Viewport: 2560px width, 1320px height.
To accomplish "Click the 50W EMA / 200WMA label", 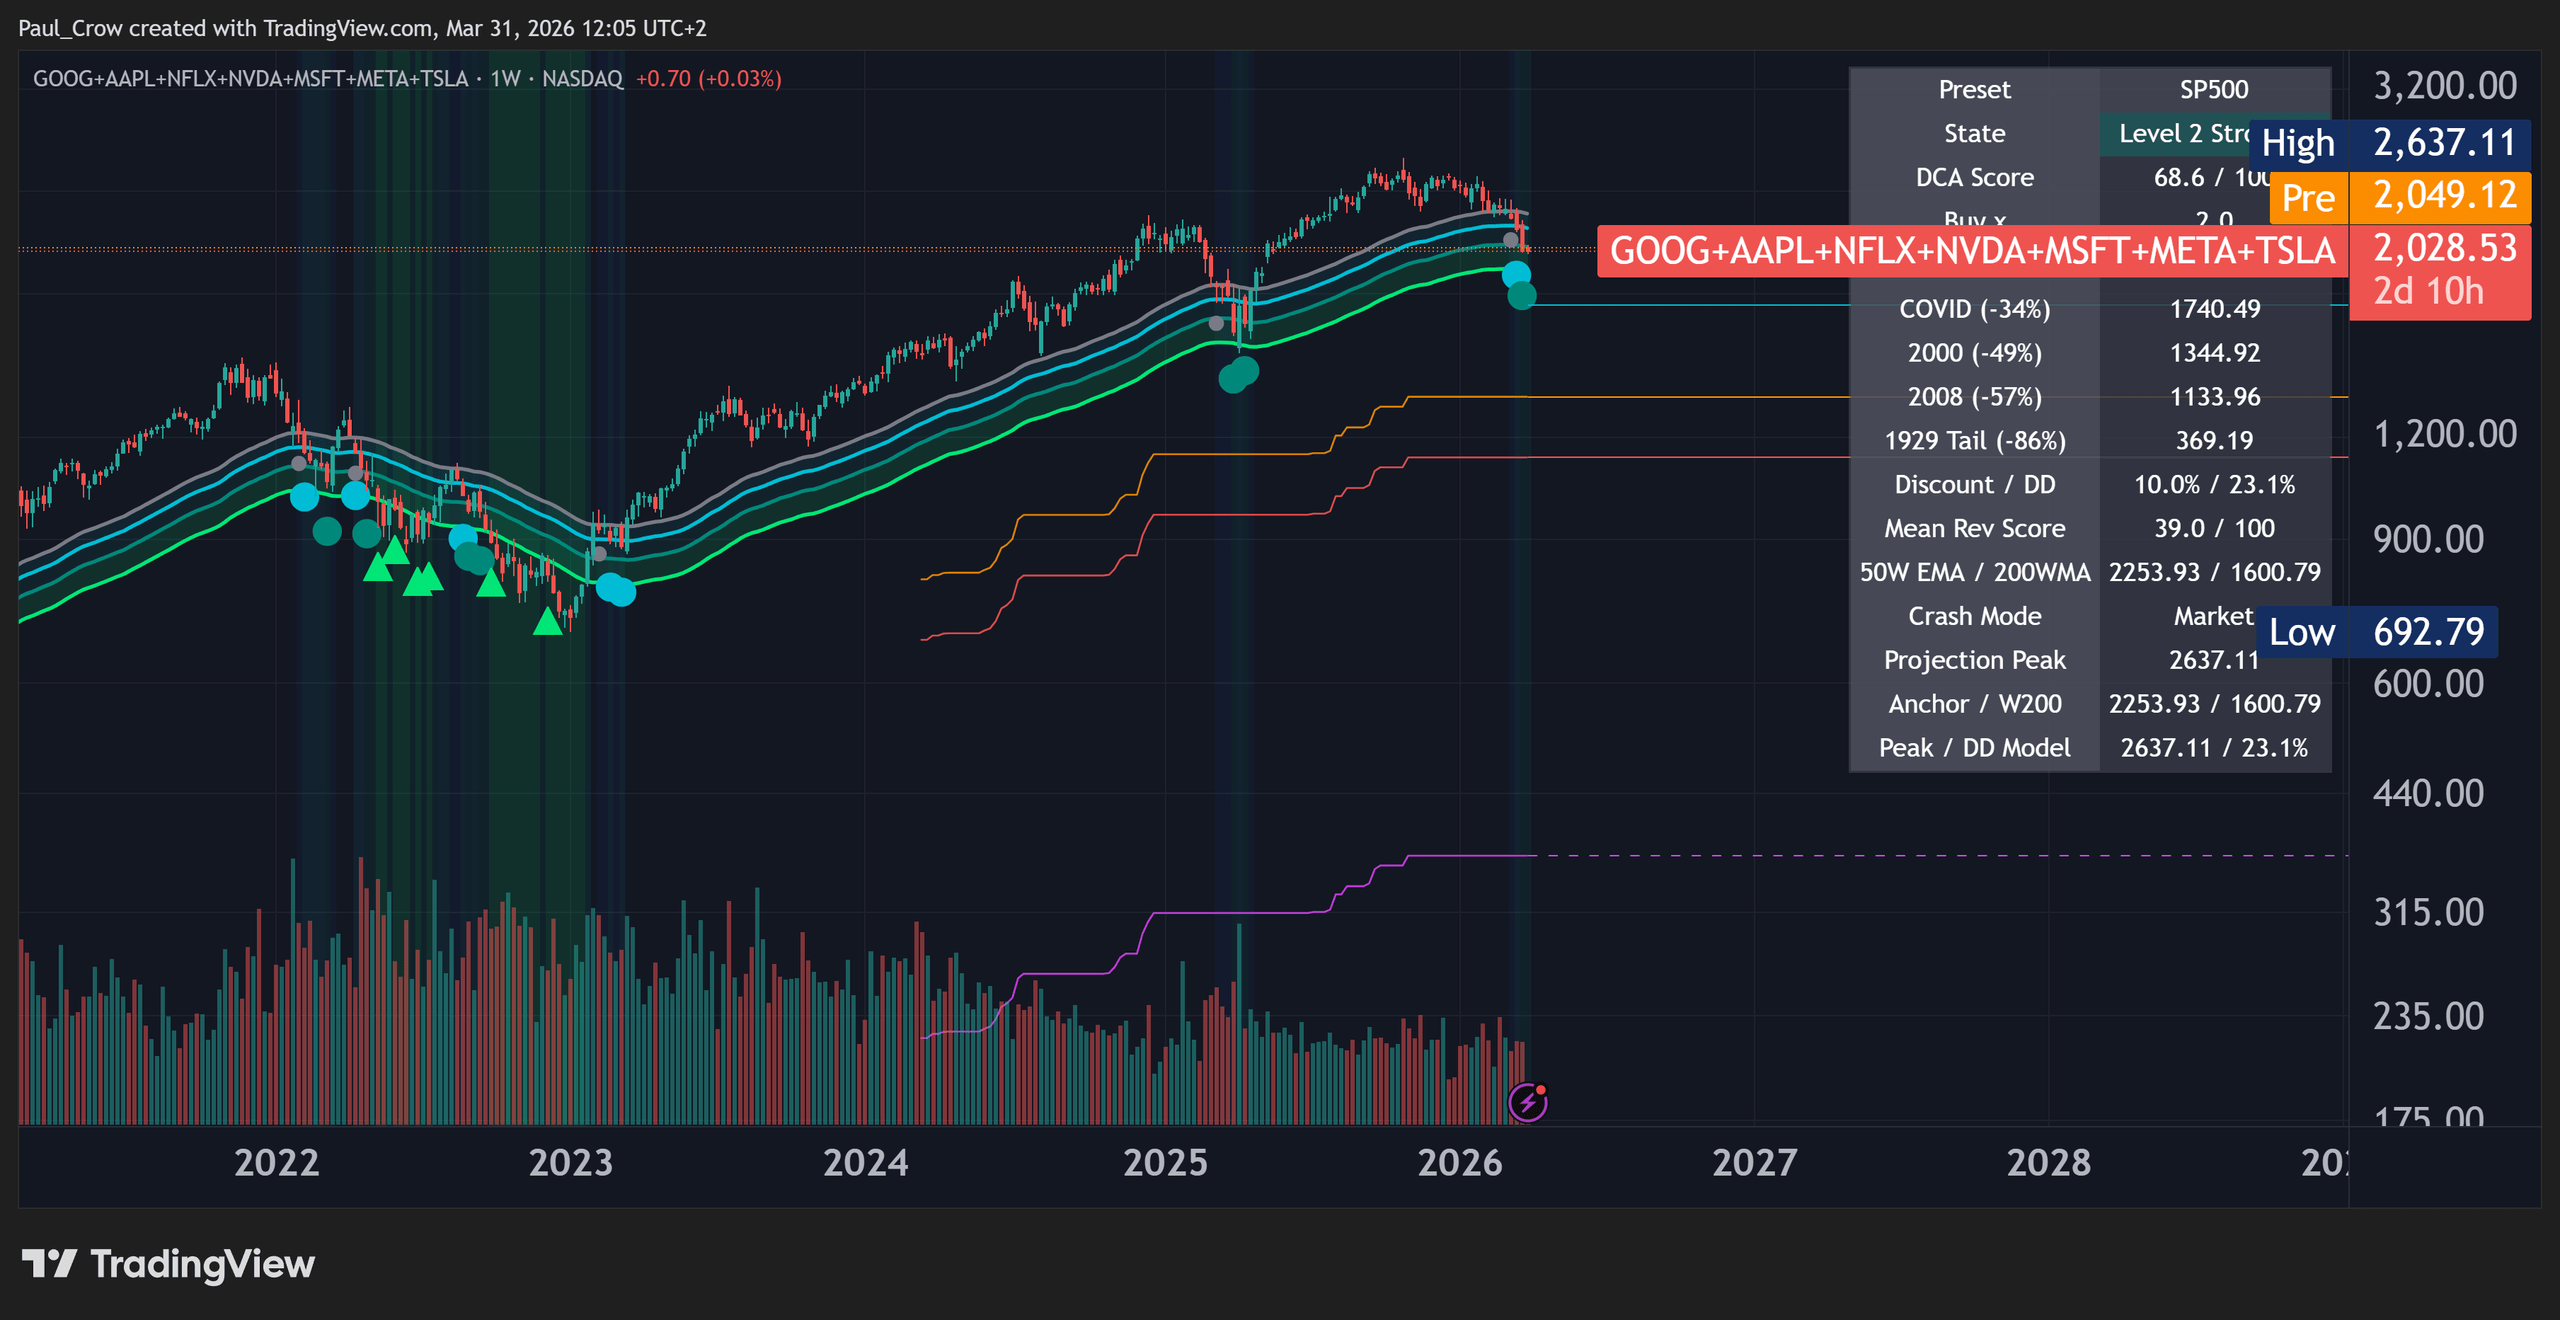I will 1974,572.
